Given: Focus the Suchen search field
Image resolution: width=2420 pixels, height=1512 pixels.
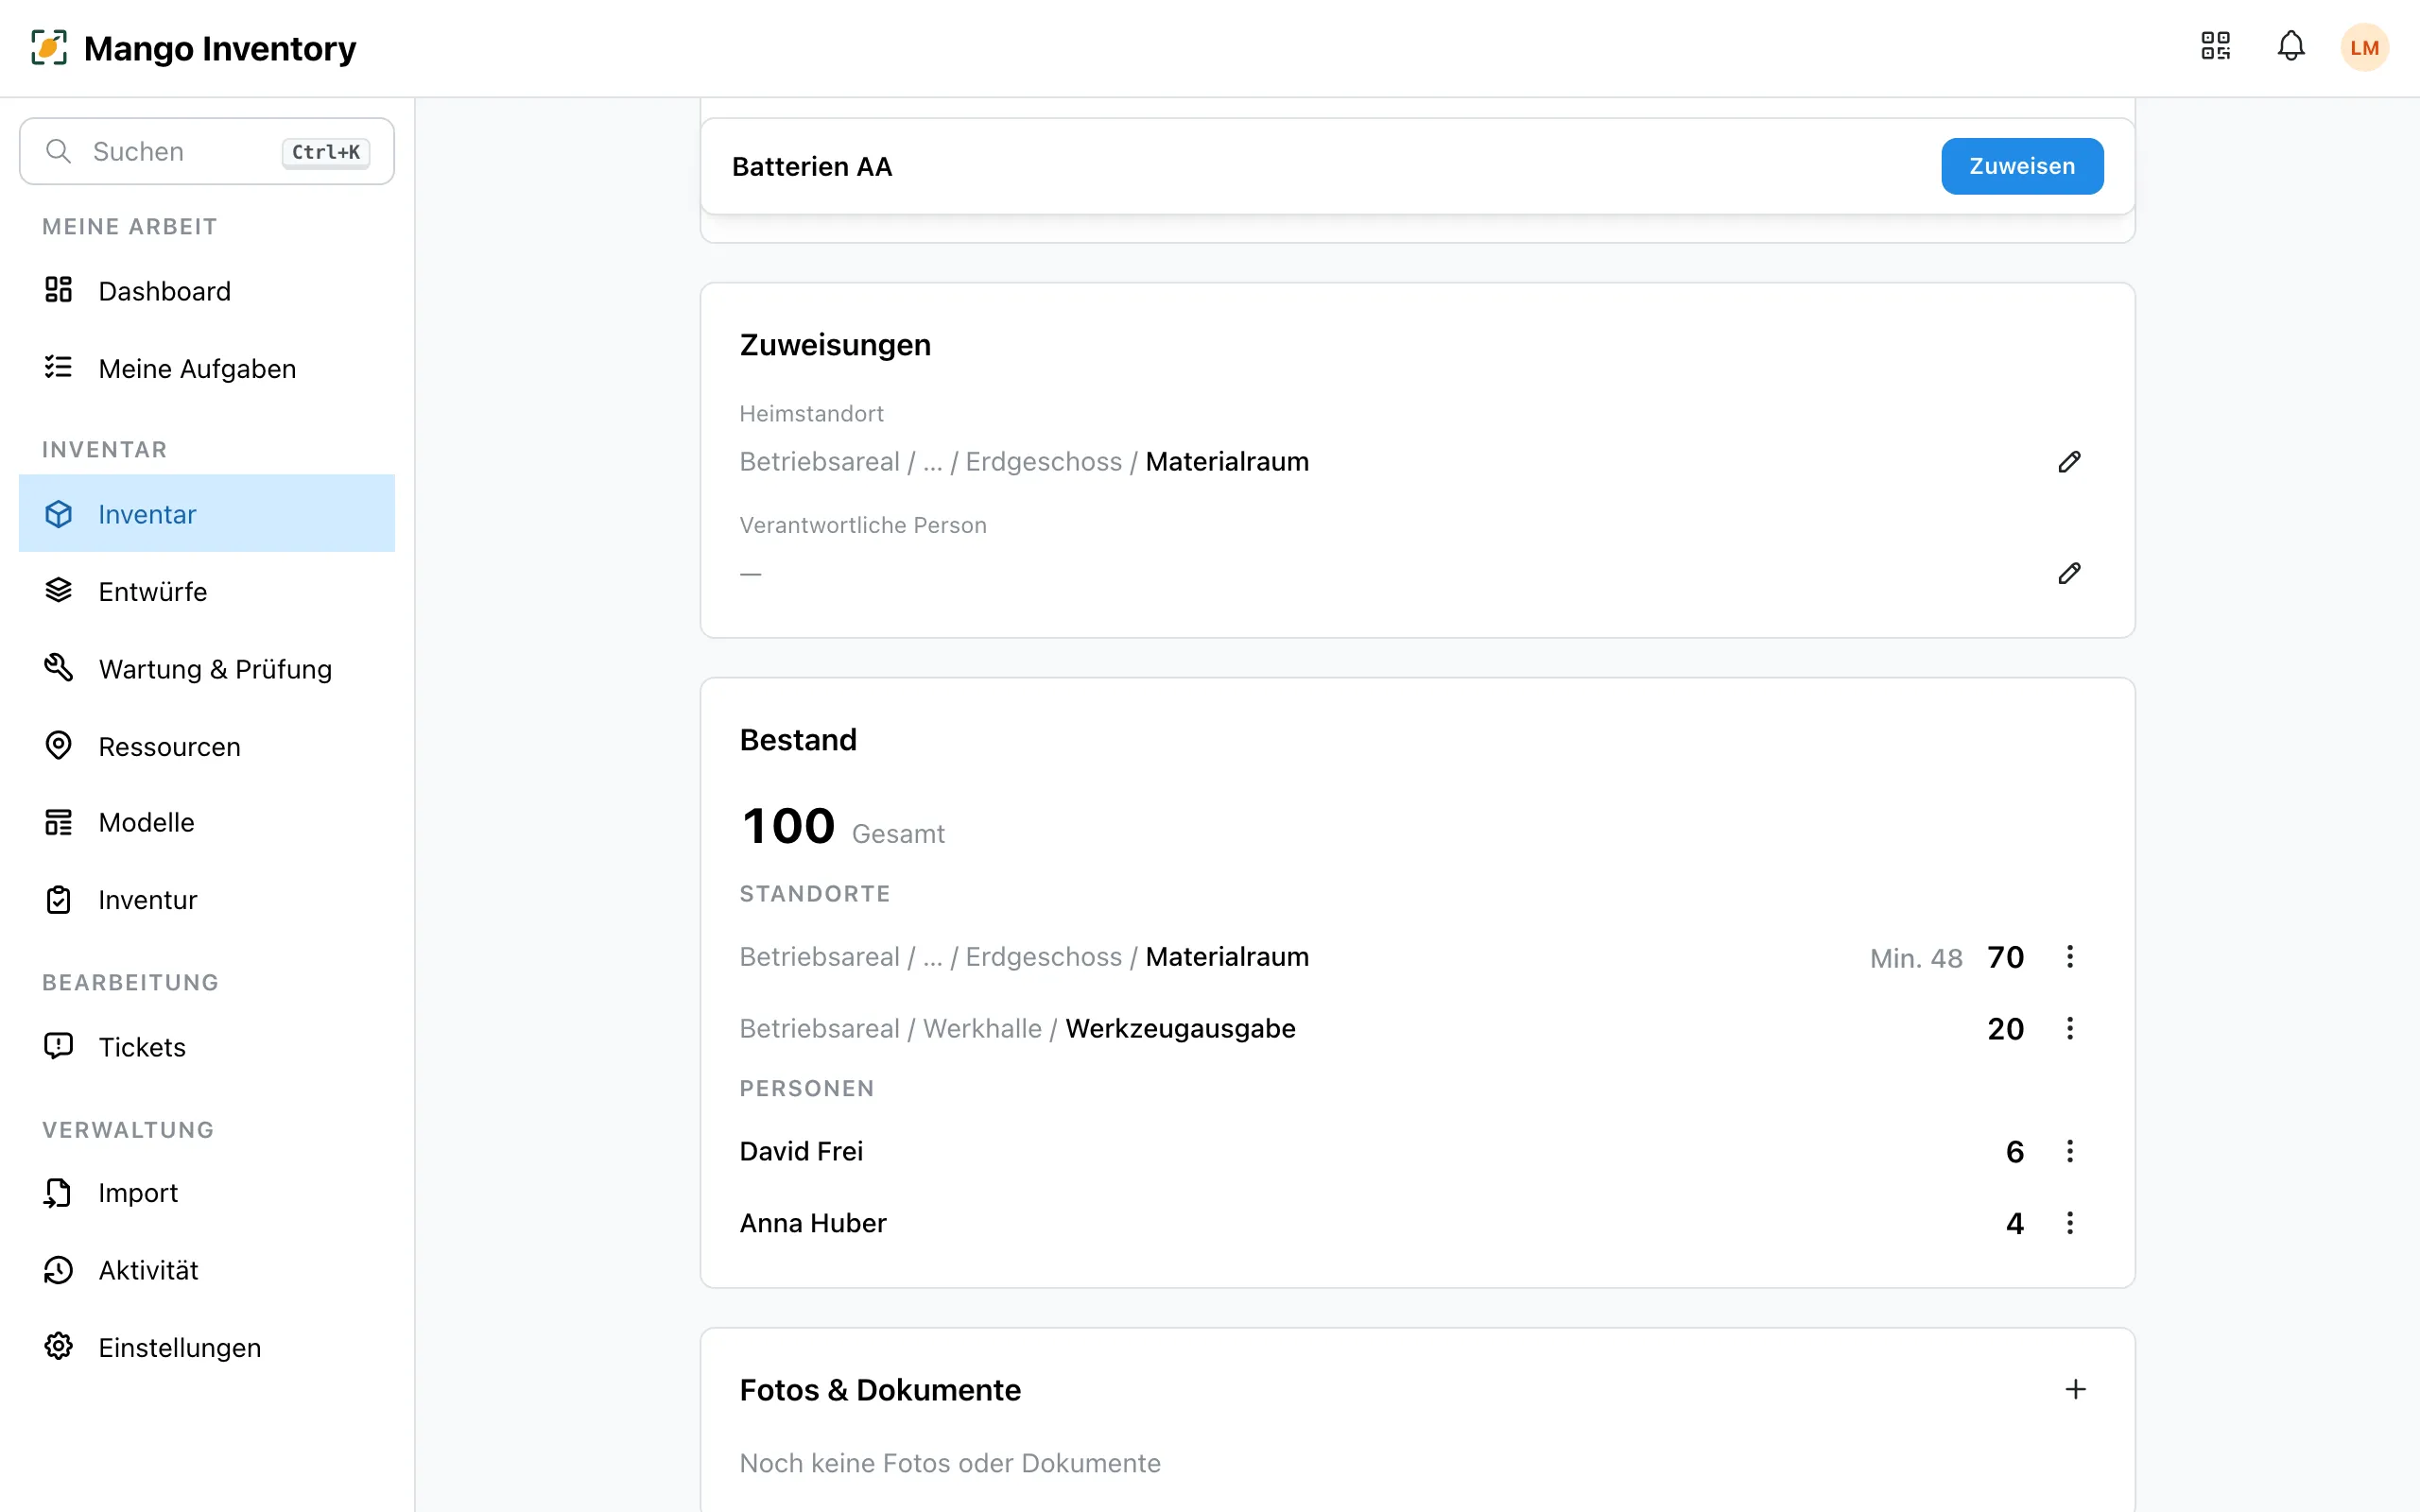Looking at the screenshot, I should click(207, 151).
